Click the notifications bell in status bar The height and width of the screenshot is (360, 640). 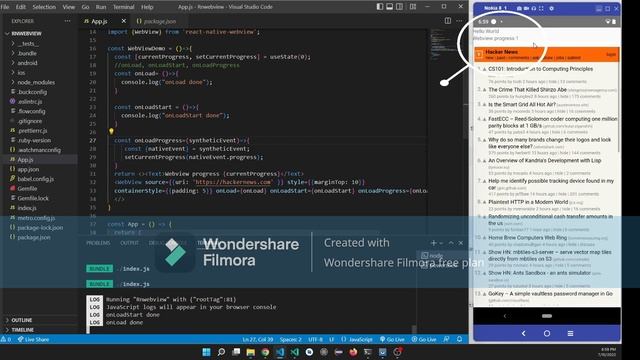coord(459,339)
